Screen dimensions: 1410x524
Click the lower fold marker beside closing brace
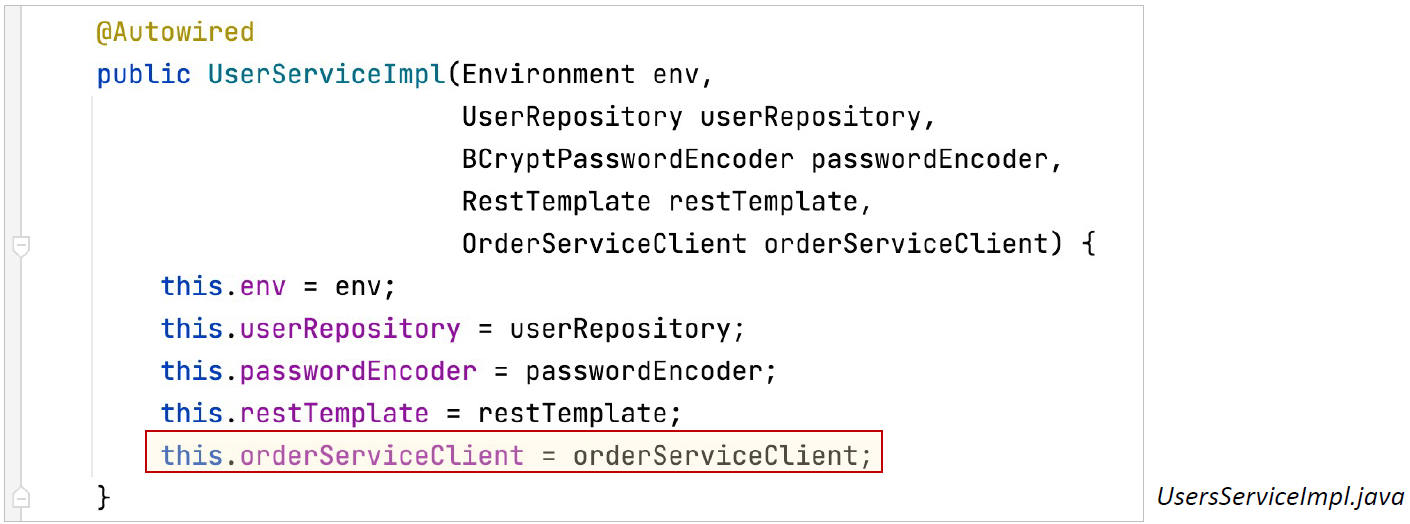pyautogui.click(x=21, y=497)
